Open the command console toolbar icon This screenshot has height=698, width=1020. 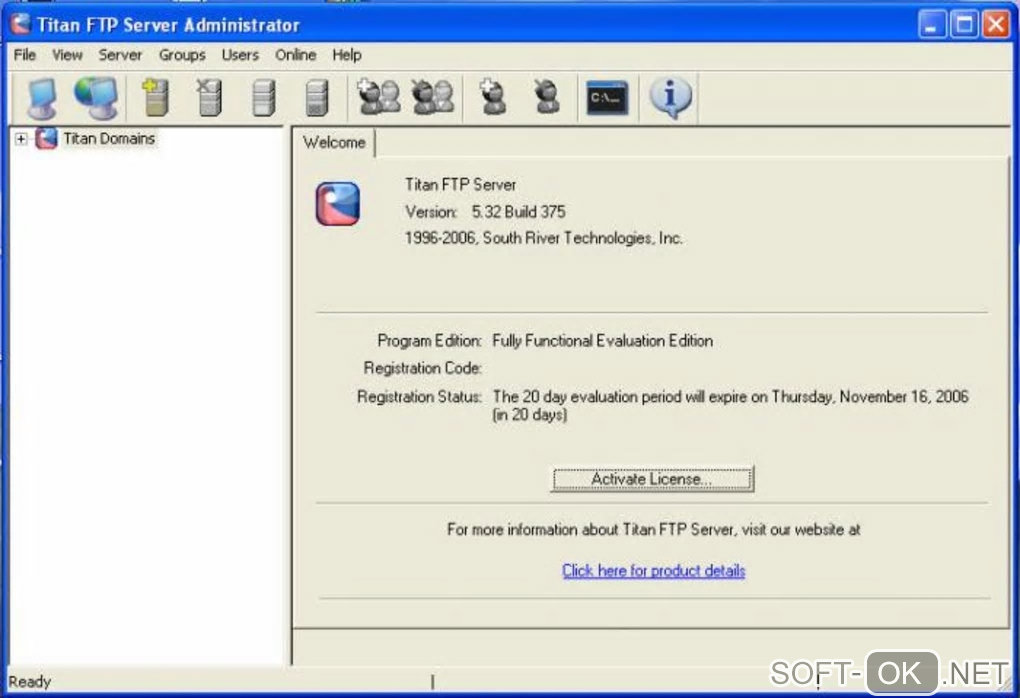[607, 98]
